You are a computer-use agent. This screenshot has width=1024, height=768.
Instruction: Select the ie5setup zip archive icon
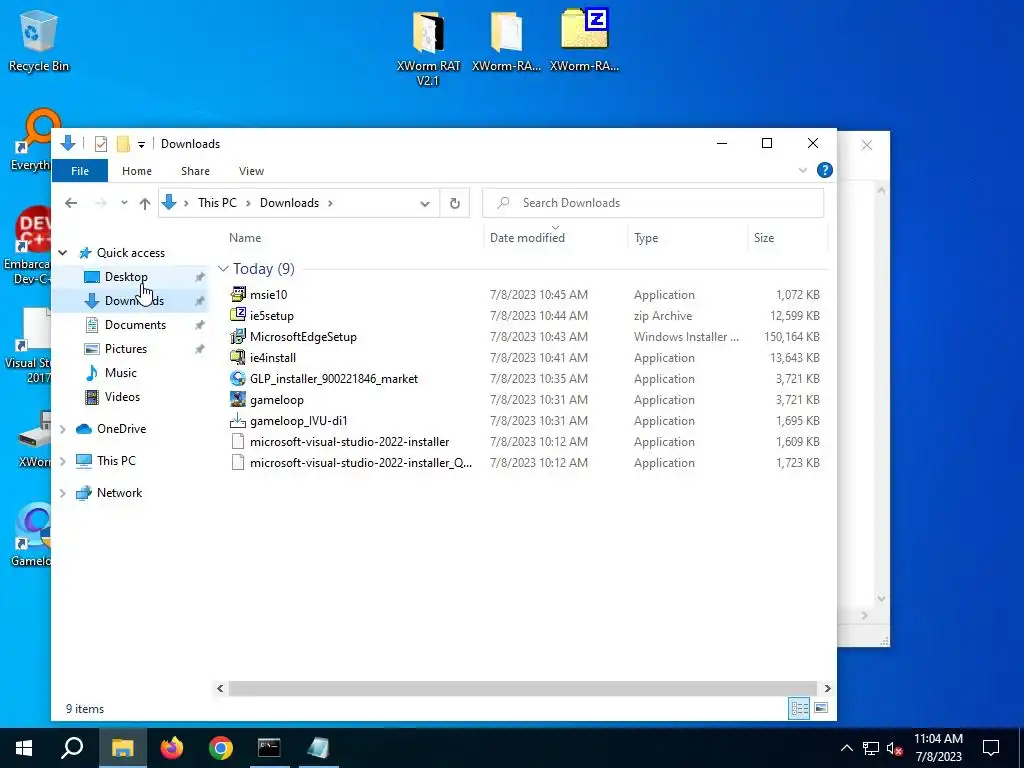pyautogui.click(x=238, y=315)
